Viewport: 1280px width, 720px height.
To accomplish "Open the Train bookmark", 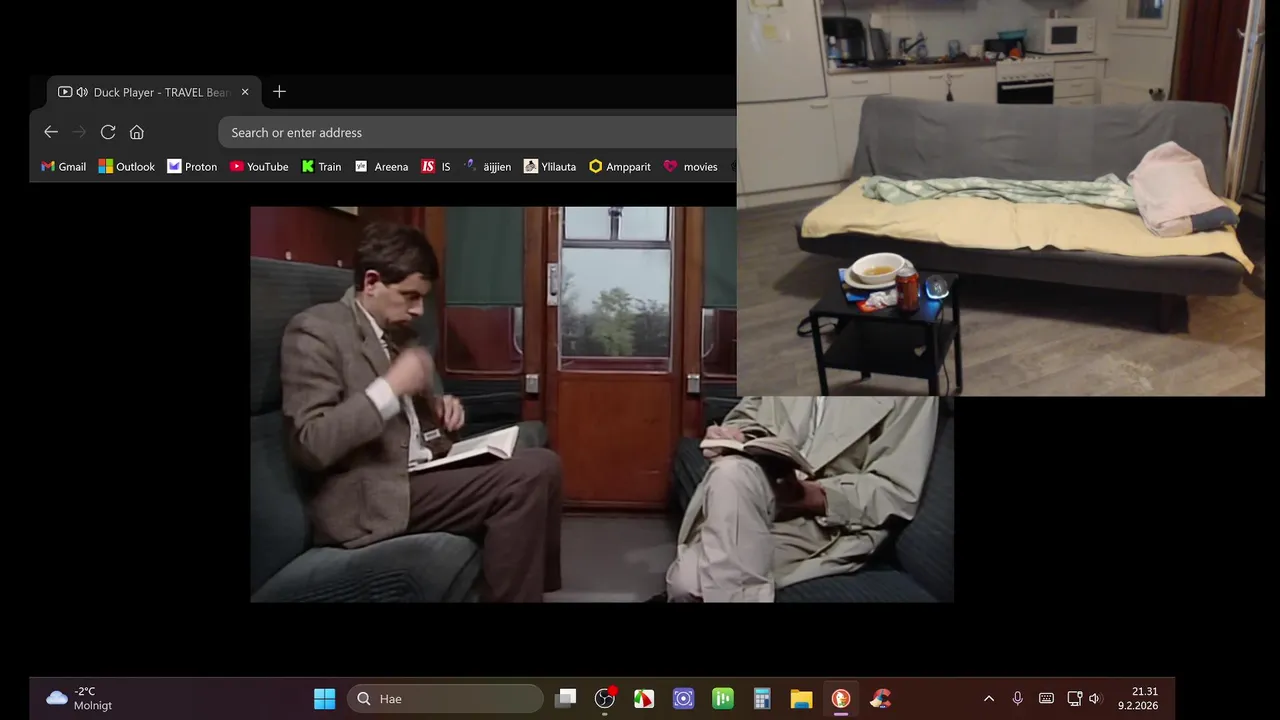I will pos(321,167).
